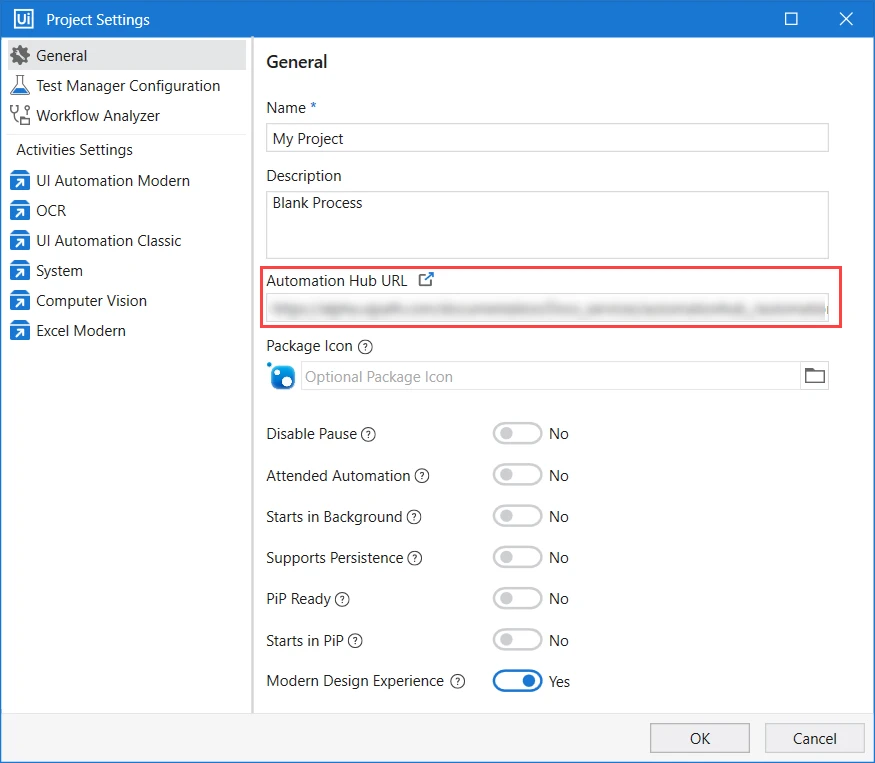This screenshot has height=763, width=875.
Task: Maximize the Project Settings window
Action: (x=791, y=19)
